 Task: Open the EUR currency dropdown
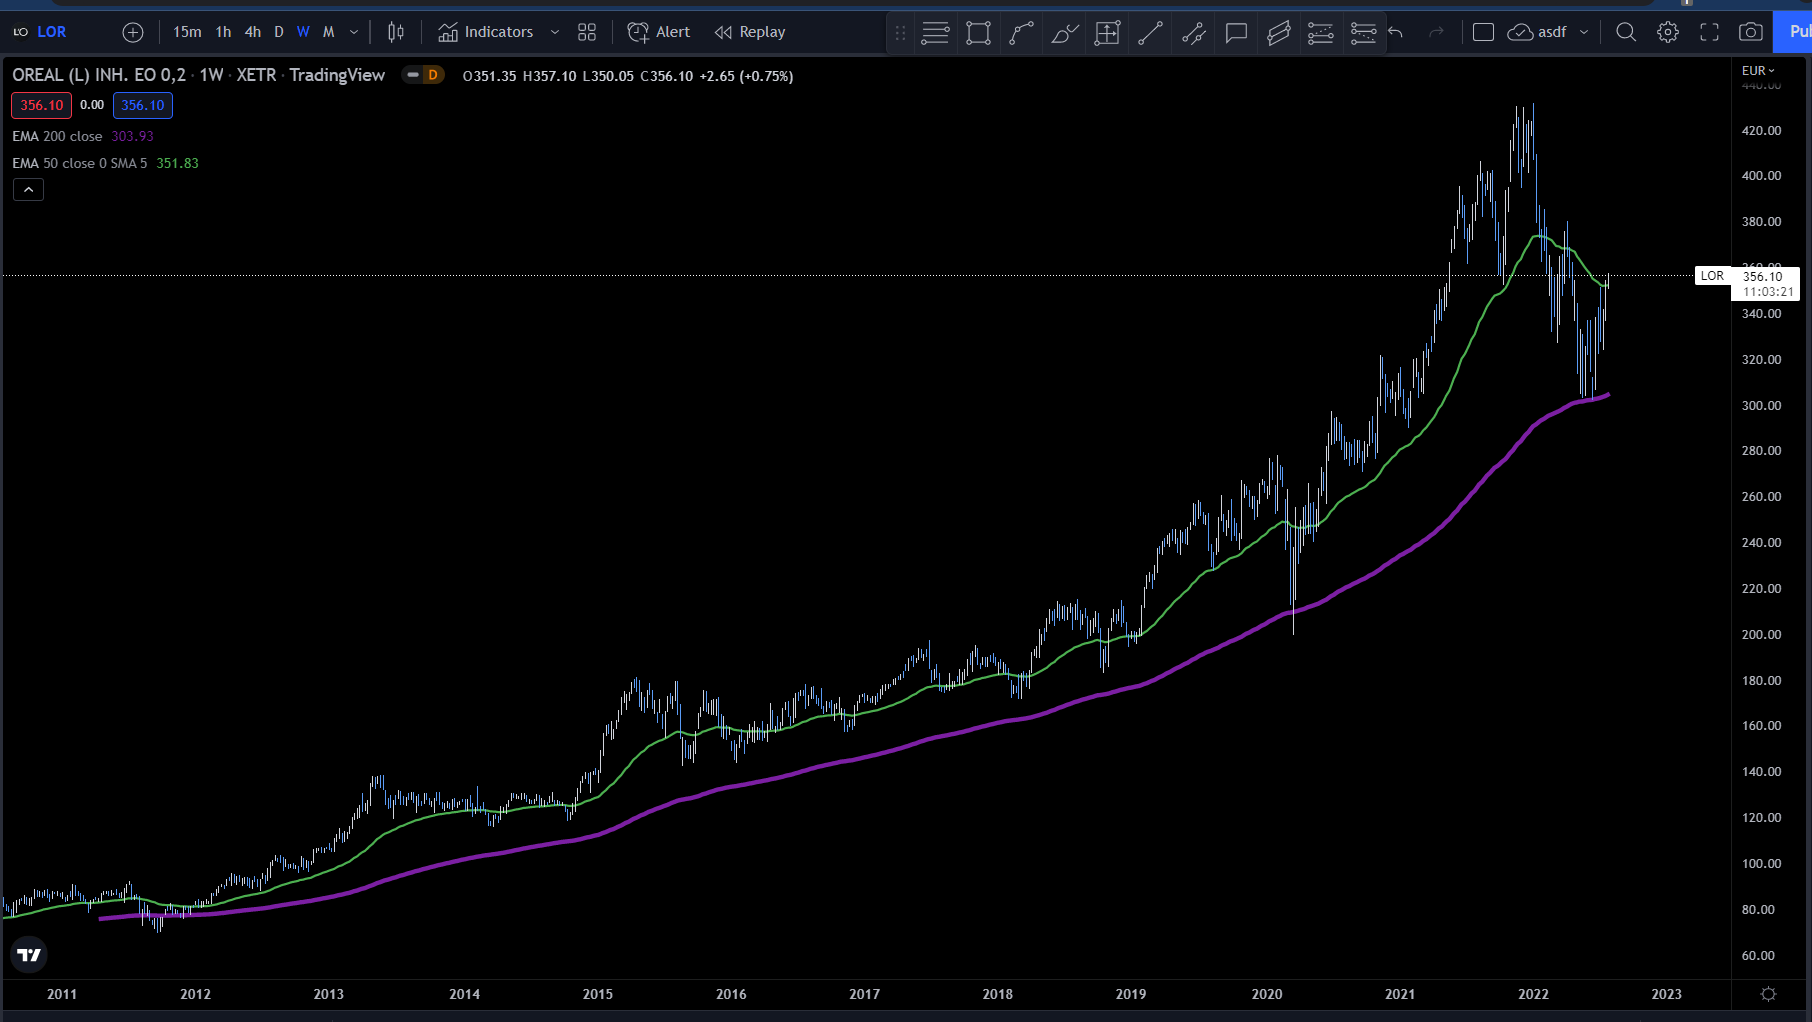point(1757,70)
